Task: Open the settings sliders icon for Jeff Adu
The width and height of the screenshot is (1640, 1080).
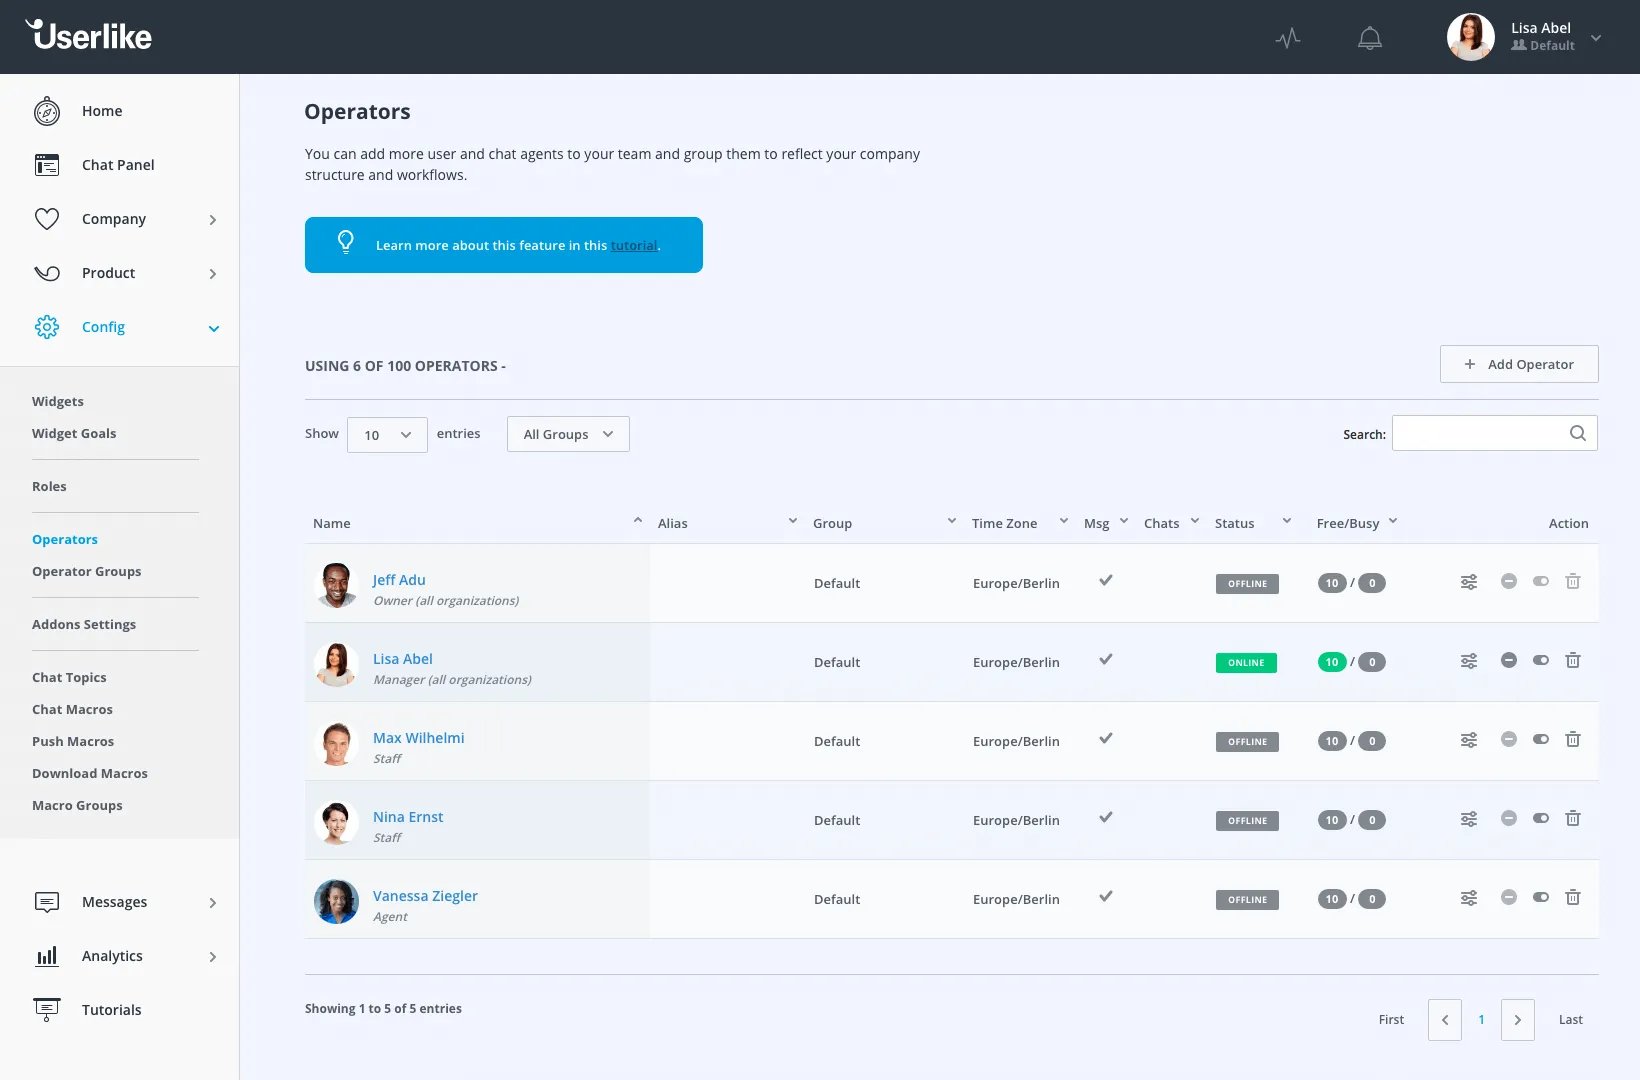Action: (1468, 581)
